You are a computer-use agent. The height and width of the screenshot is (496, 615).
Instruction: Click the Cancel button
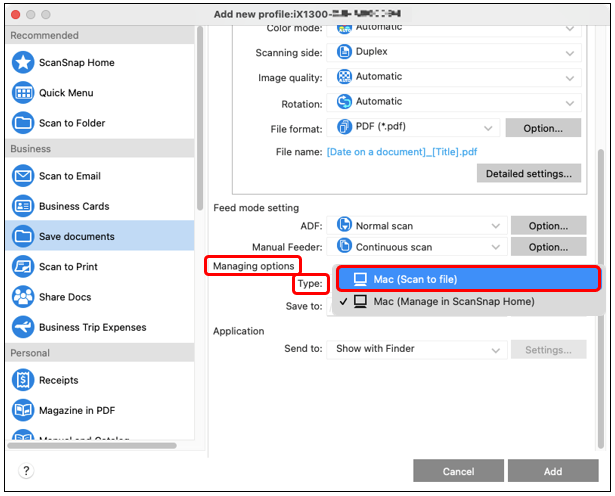[x=459, y=471]
